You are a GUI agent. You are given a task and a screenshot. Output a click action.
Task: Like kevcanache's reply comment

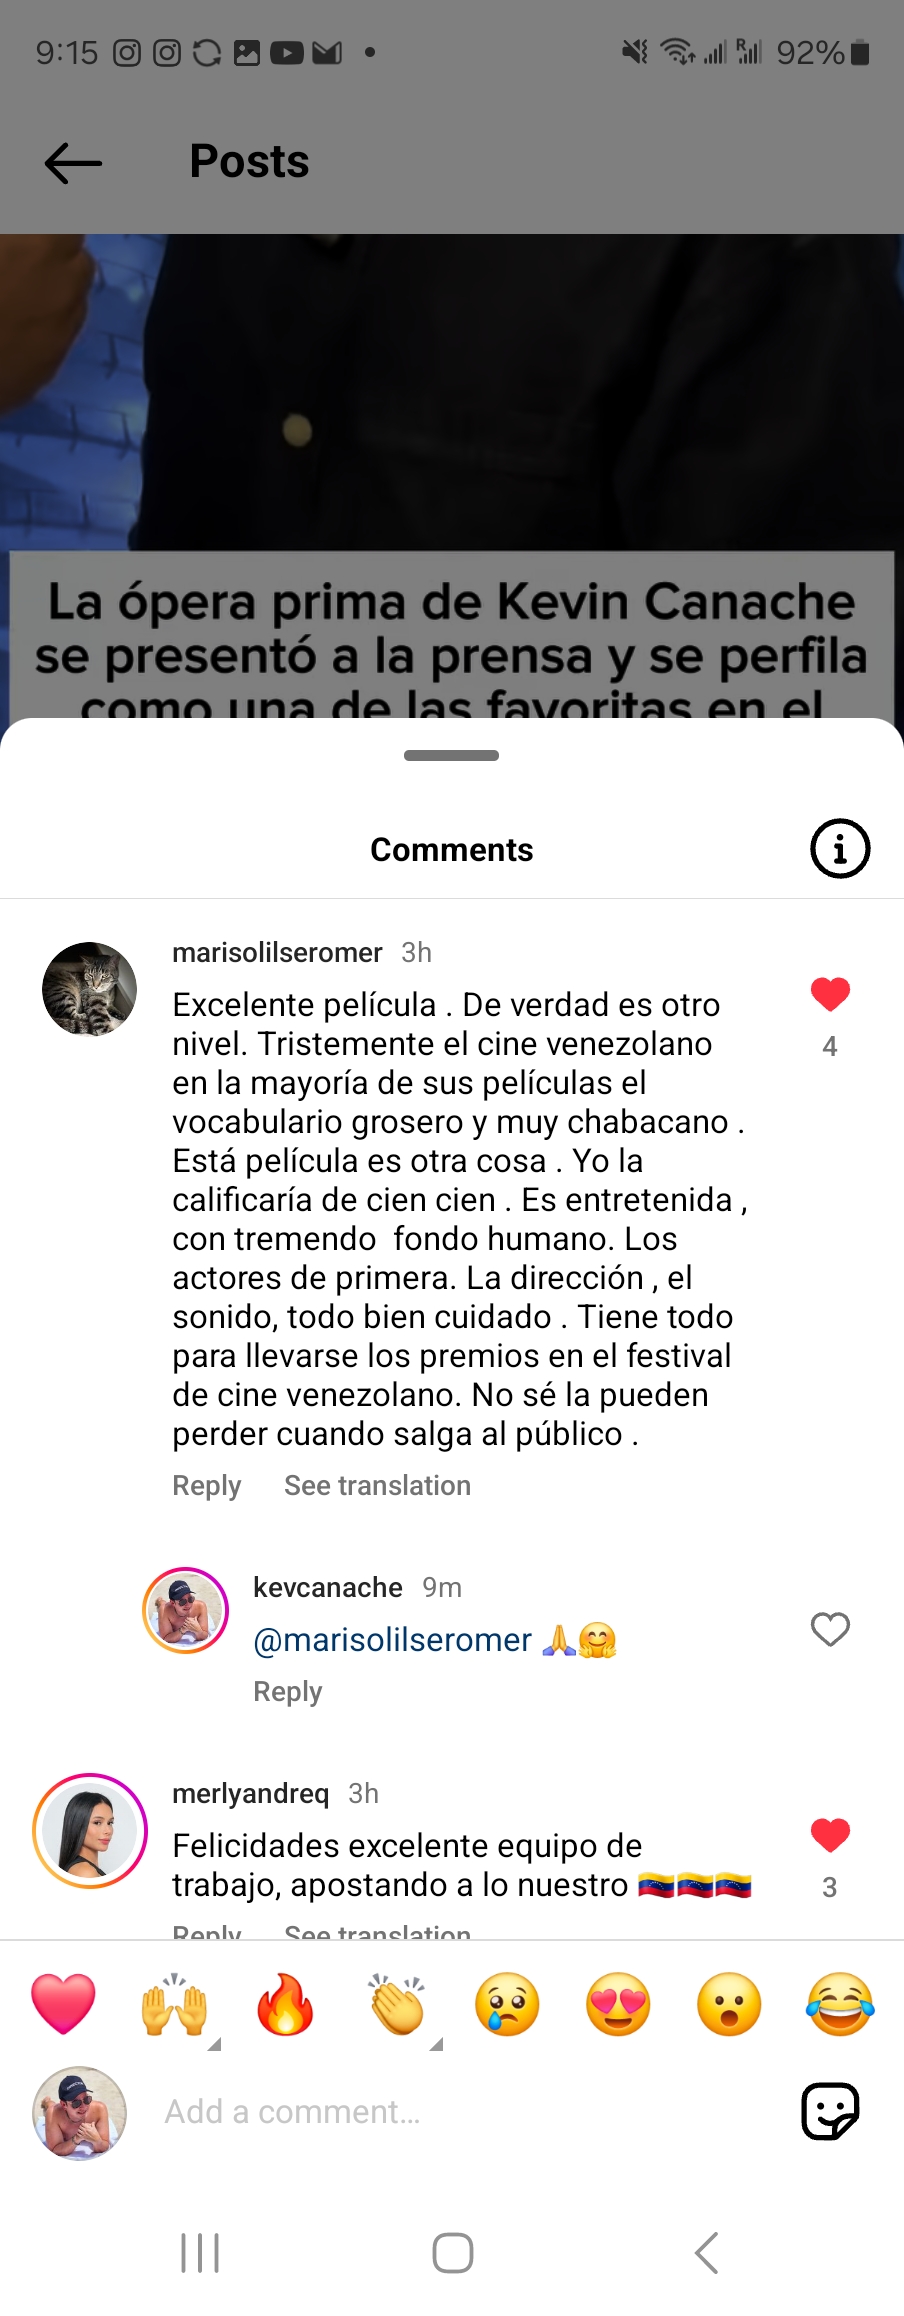830,1629
